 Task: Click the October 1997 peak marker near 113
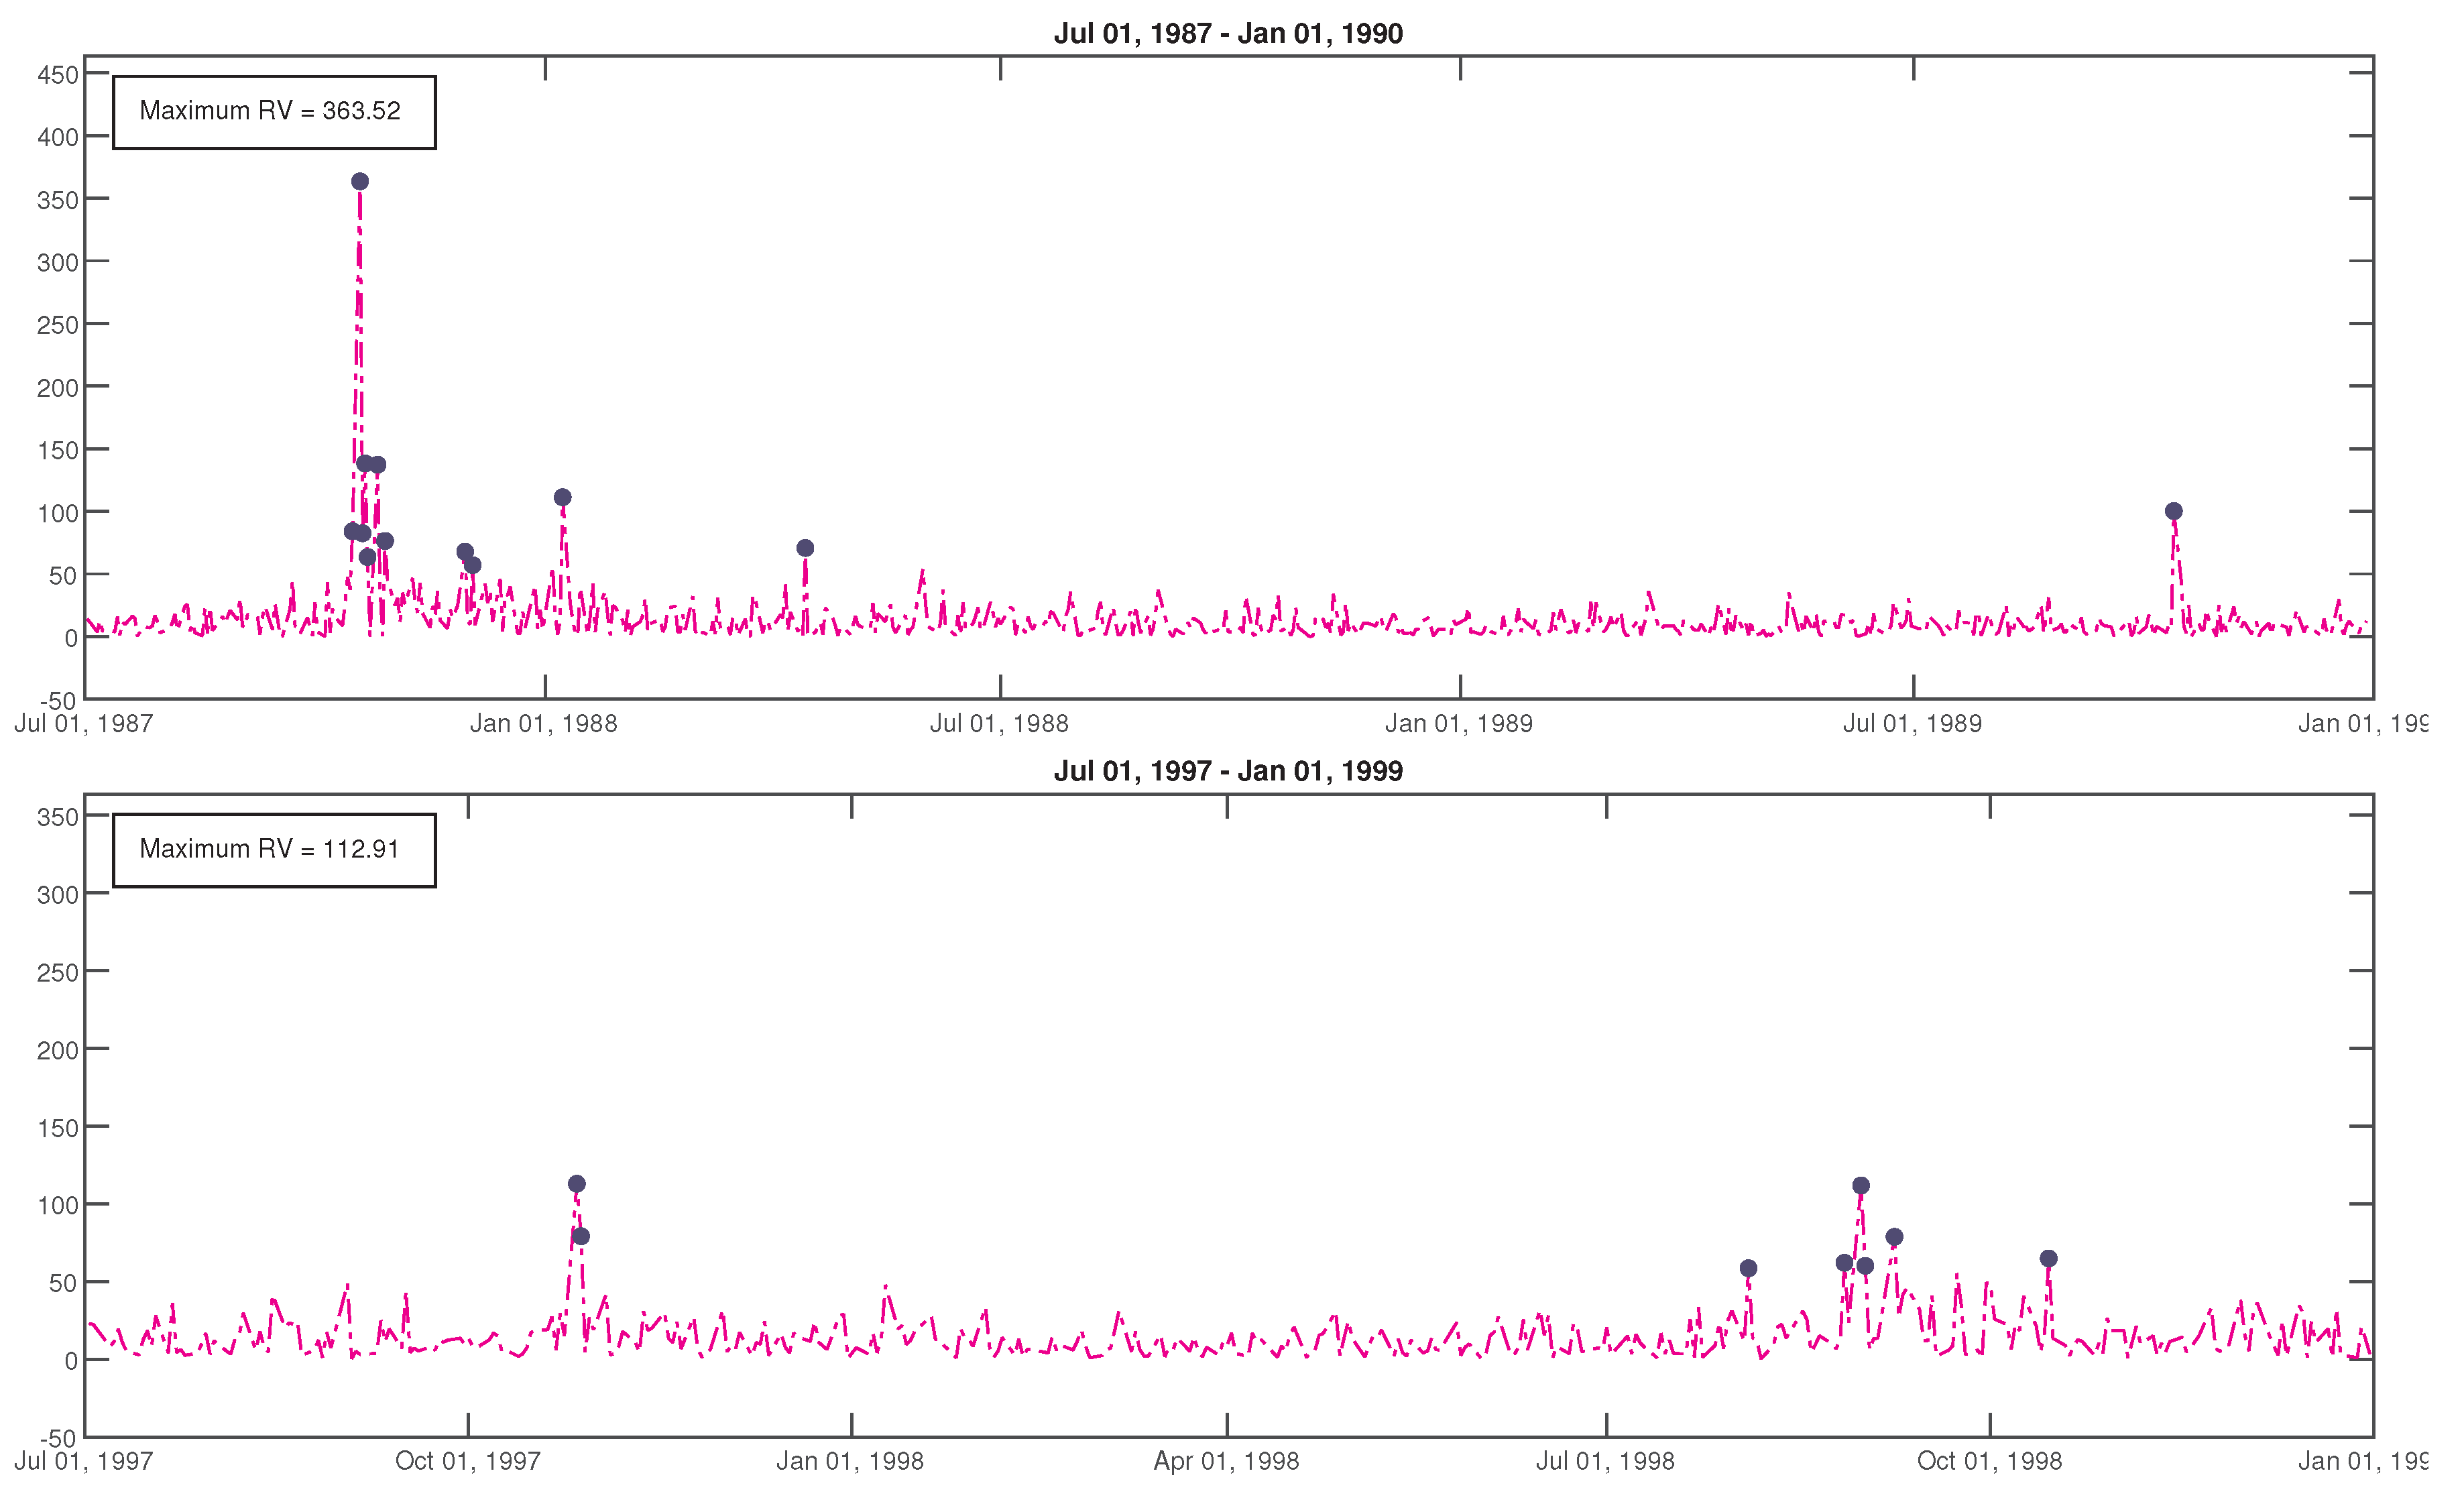pos(576,1184)
